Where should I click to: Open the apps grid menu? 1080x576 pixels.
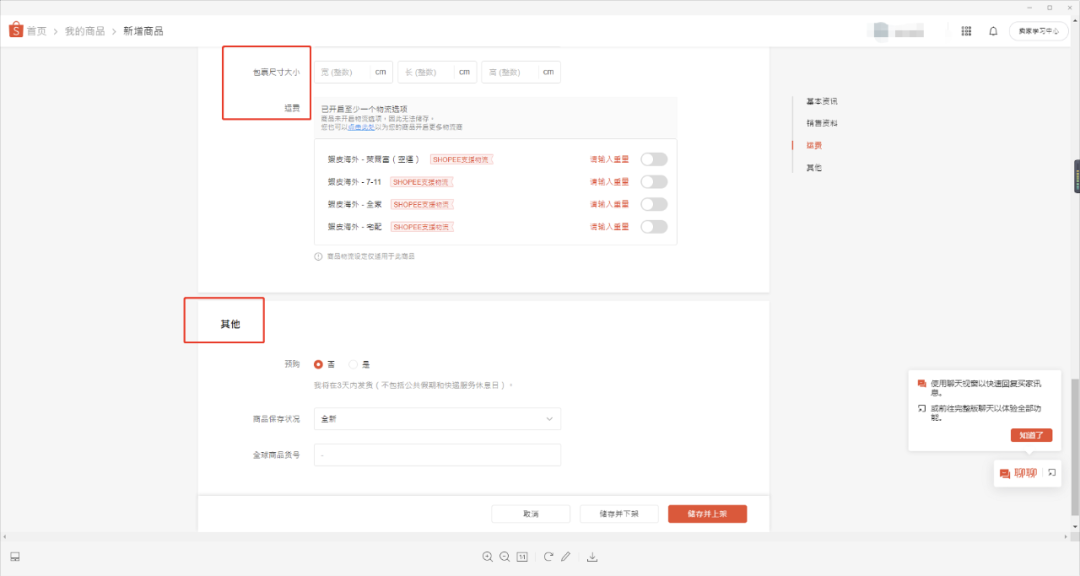(x=965, y=30)
